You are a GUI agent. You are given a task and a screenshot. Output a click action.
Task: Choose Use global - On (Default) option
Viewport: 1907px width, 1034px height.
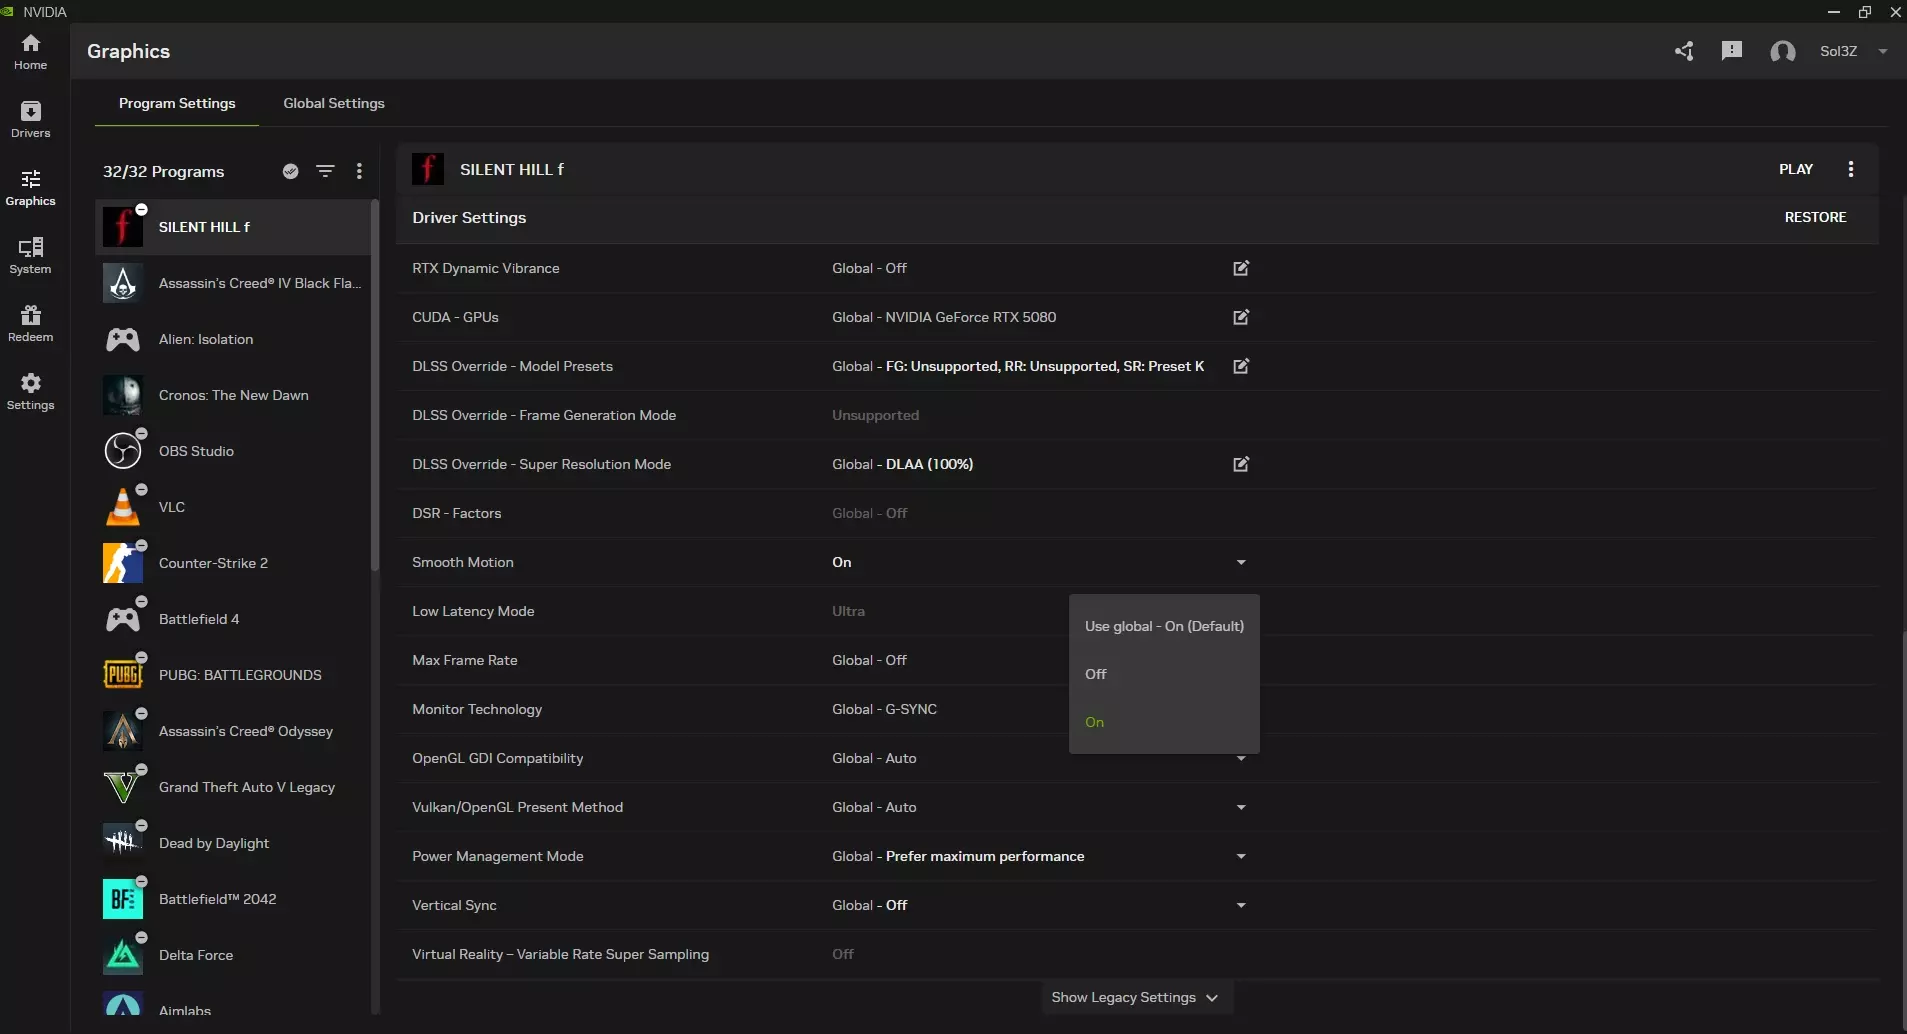pyautogui.click(x=1164, y=626)
